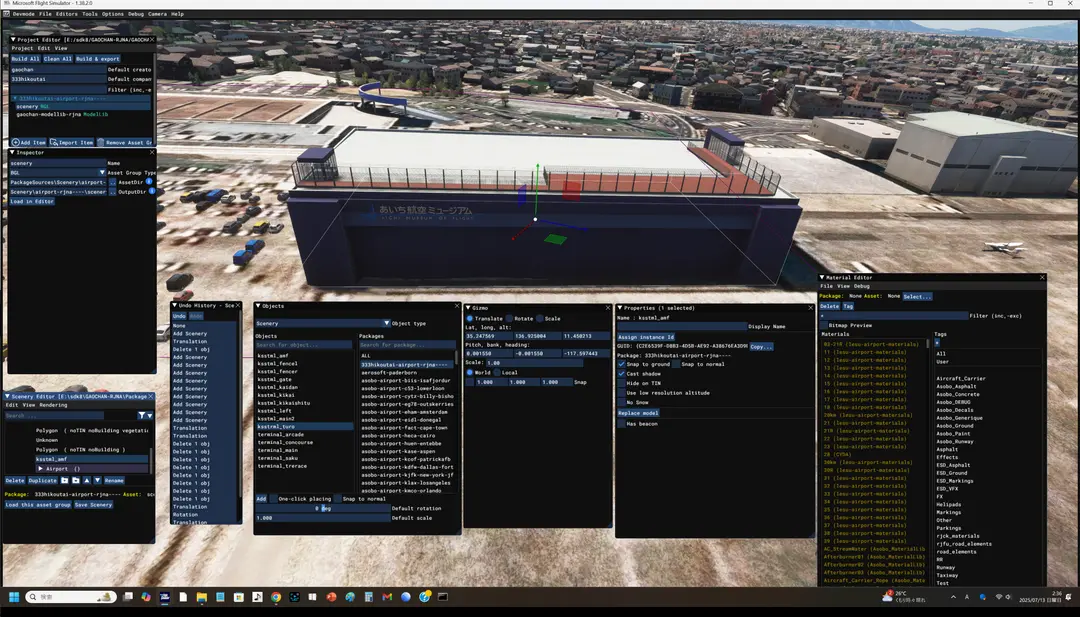This screenshot has height=617, width=1080.
Task: Toggle Cast shadow checkbox
Action: [x=621, y=373]
